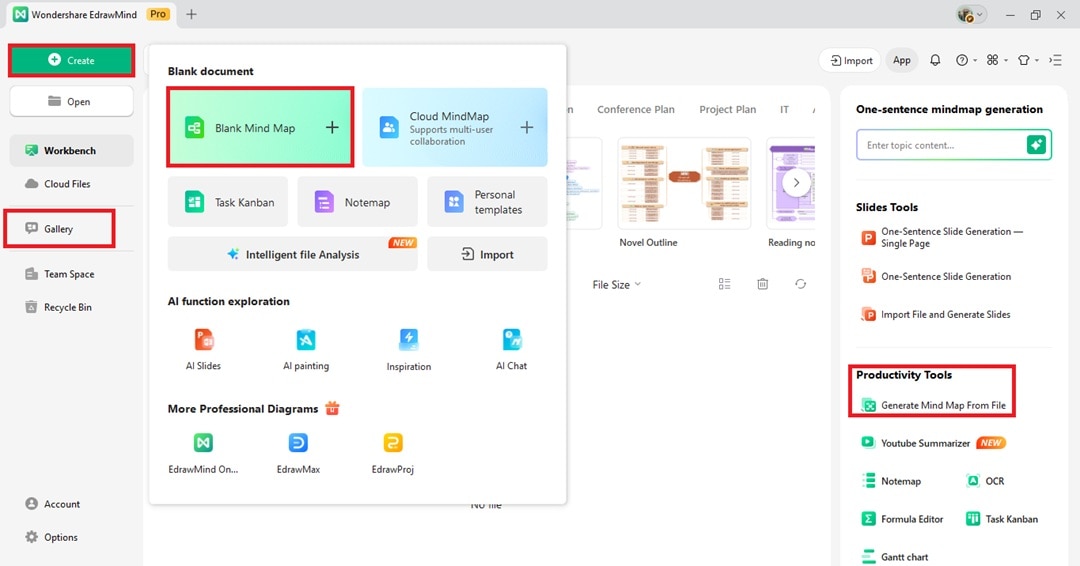Launch Intelligent file Analysis
1080x566 pixels.
[x=293, y=254]
